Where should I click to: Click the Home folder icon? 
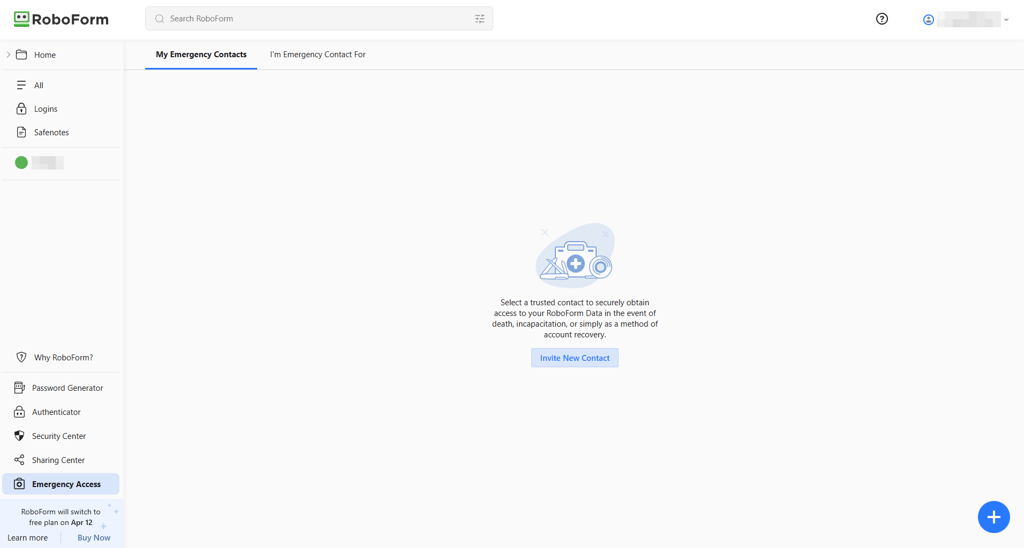point(22,55)
